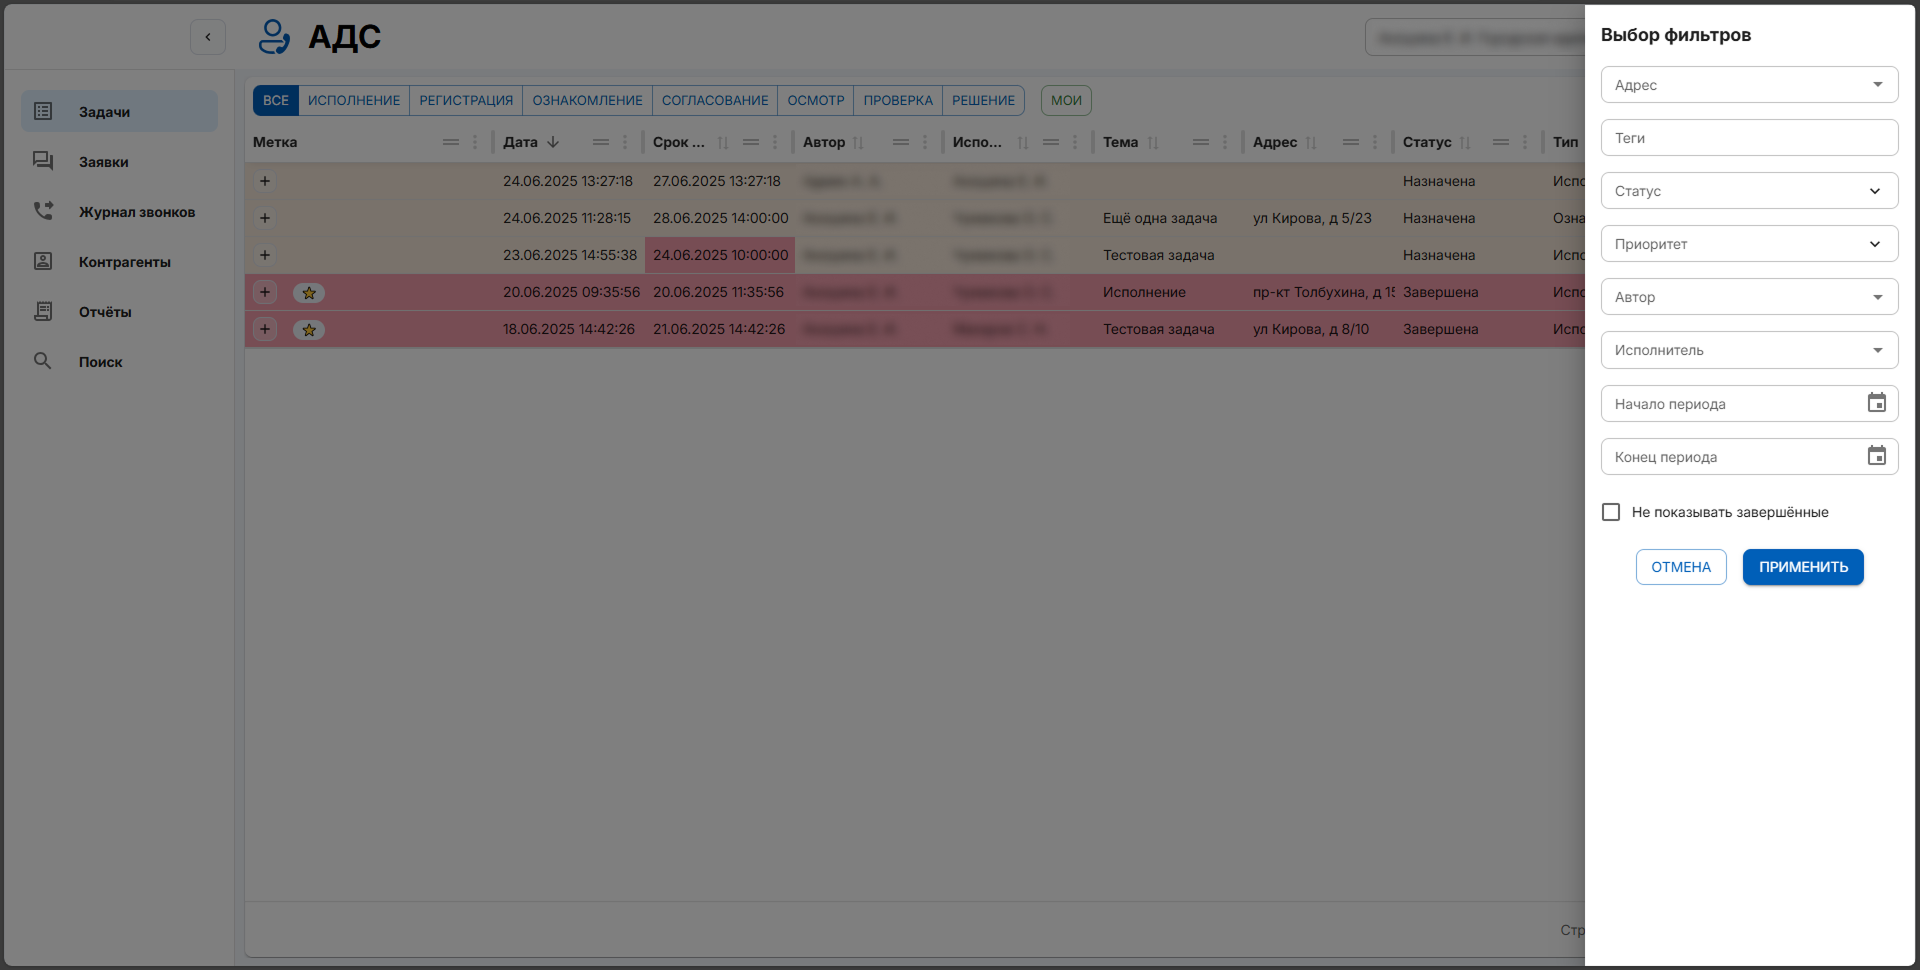The width and height of the screenshot is (1920, 970).
Task: Collapse the sidebar with the chevron button
Action: point(208,37)
